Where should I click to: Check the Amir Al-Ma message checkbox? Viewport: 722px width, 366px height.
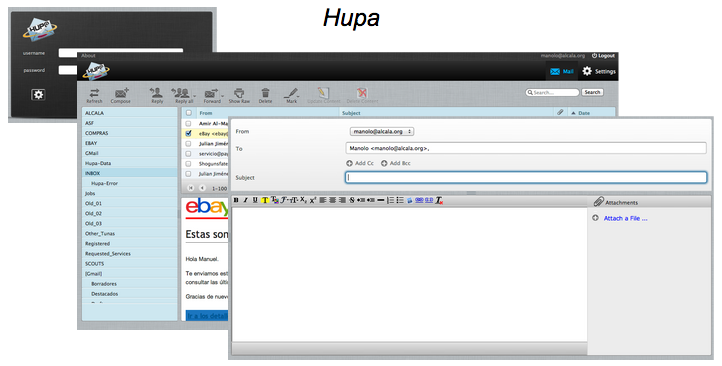pos(188,123)
